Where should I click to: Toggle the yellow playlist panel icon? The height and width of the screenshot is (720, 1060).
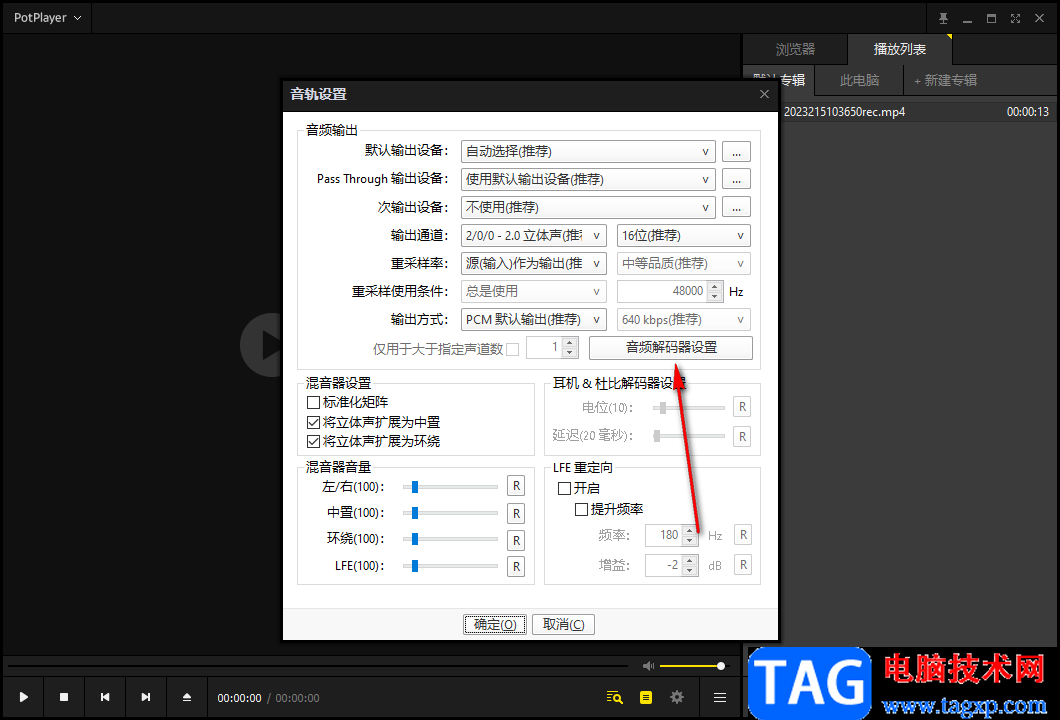pyautogui.click(x=646, y=697)
